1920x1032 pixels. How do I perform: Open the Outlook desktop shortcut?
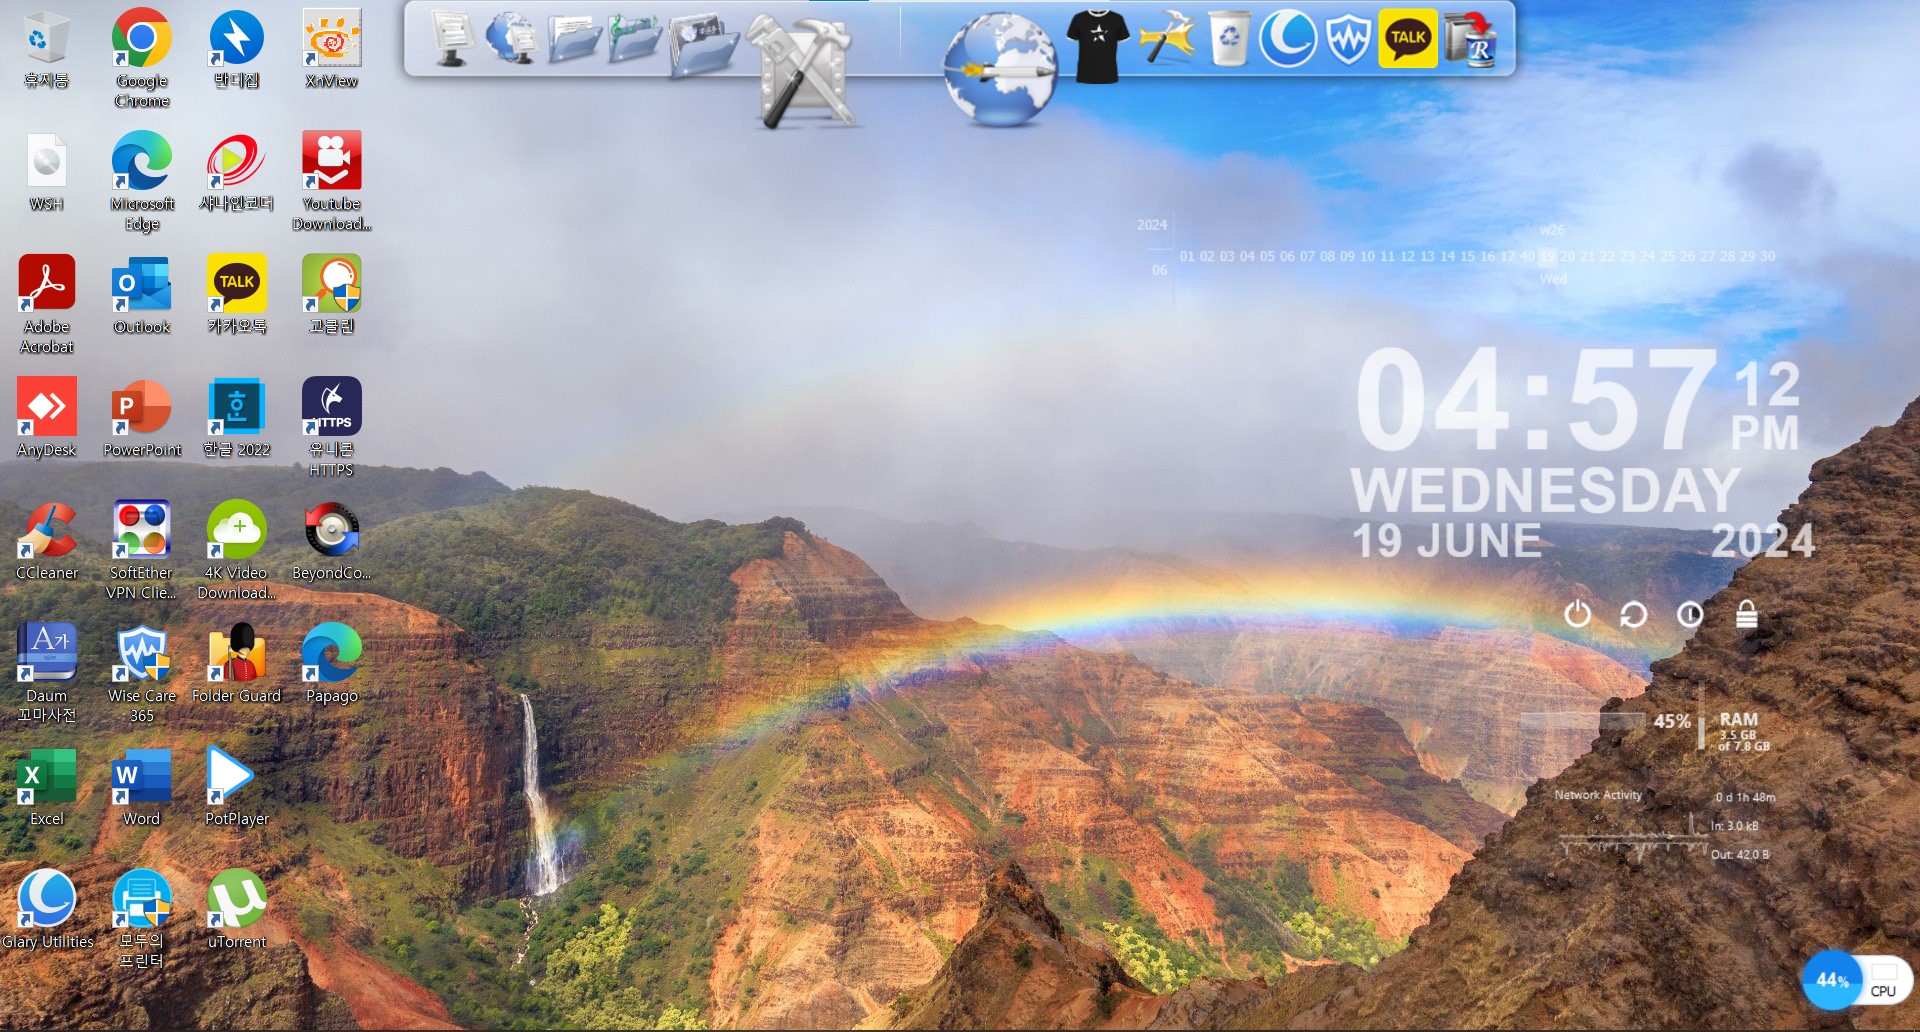coord(142,295)
